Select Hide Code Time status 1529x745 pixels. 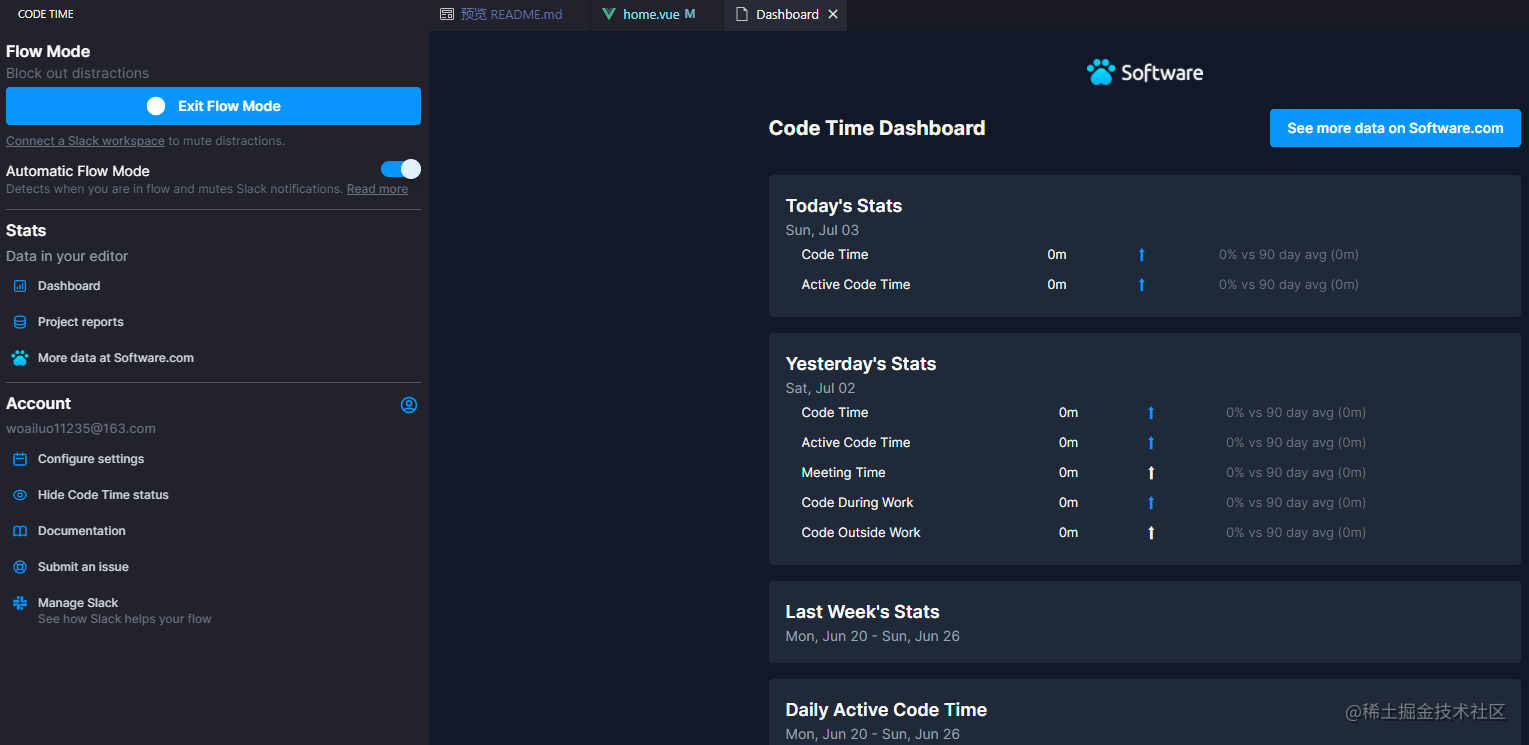click(x=103, y=495)
